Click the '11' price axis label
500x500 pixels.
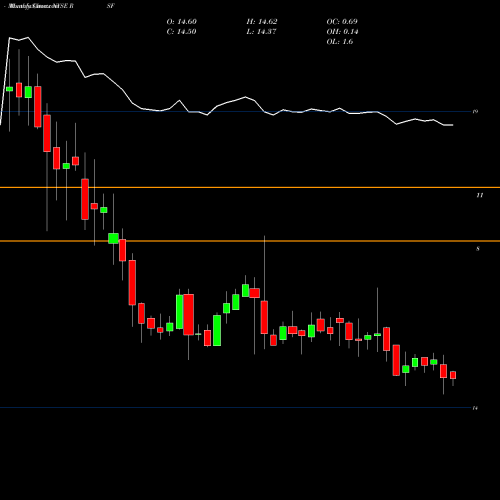point(479,195)
